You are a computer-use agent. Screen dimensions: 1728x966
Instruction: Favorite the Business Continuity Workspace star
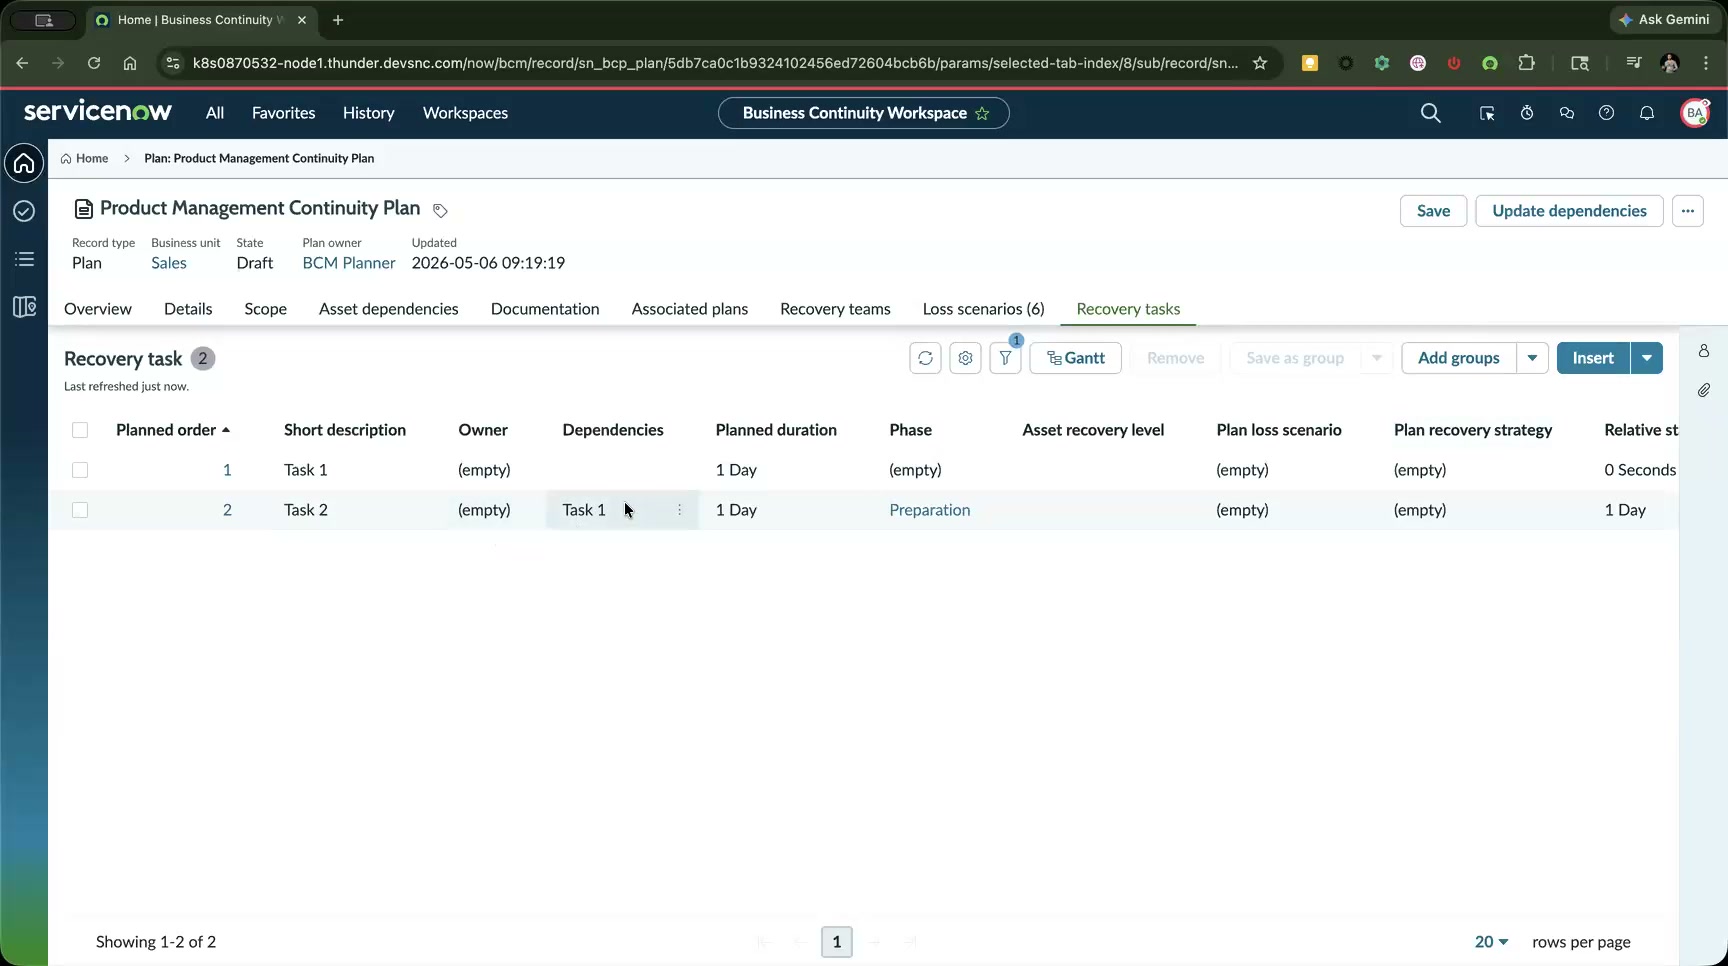[982, 114]
